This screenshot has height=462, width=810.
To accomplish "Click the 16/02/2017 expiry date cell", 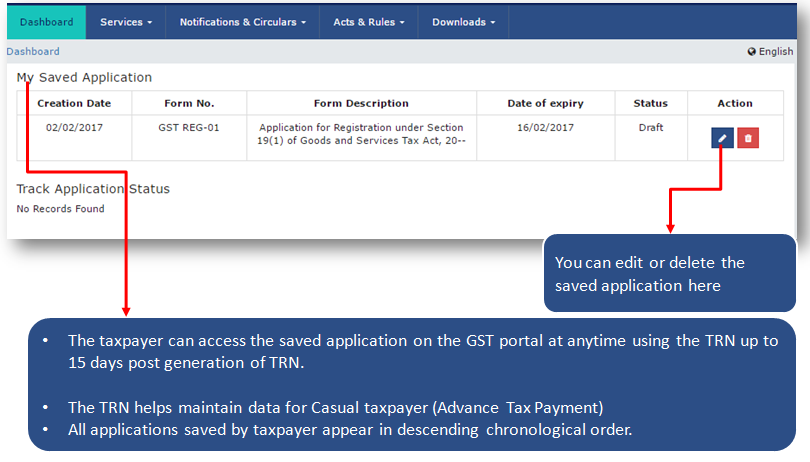I will 545,128.
